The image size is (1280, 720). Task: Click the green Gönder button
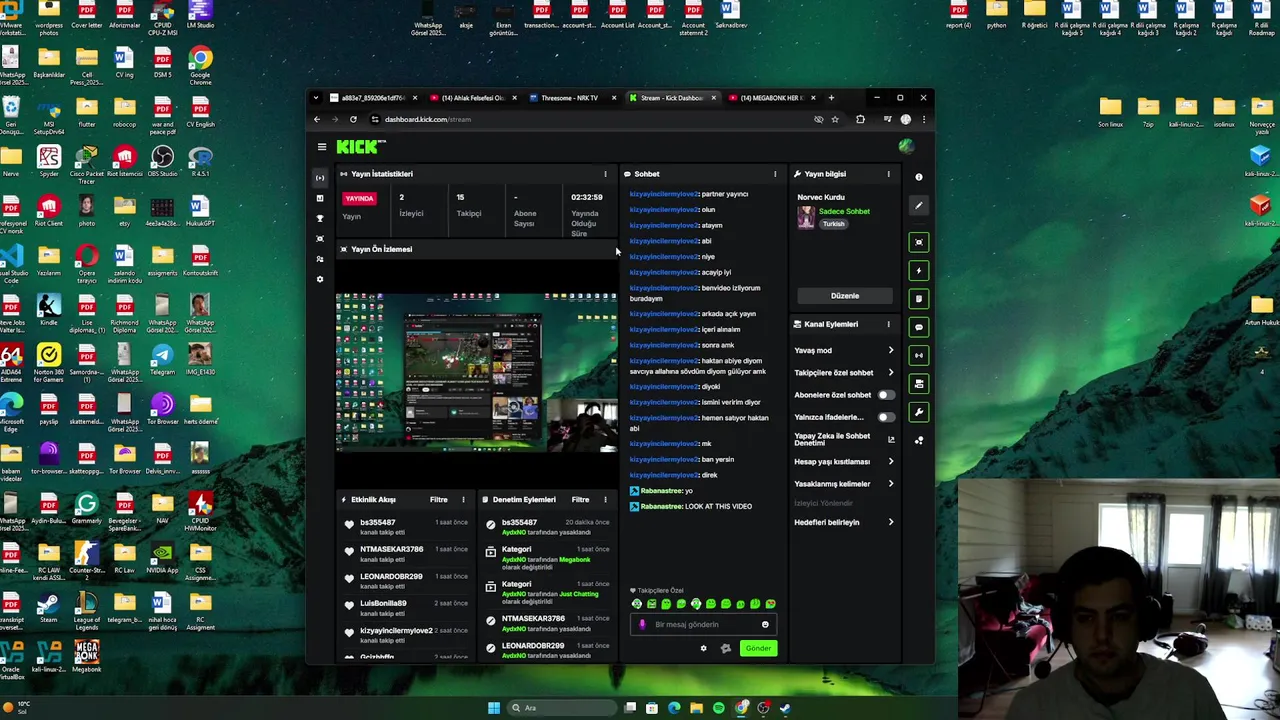(758, 648)
